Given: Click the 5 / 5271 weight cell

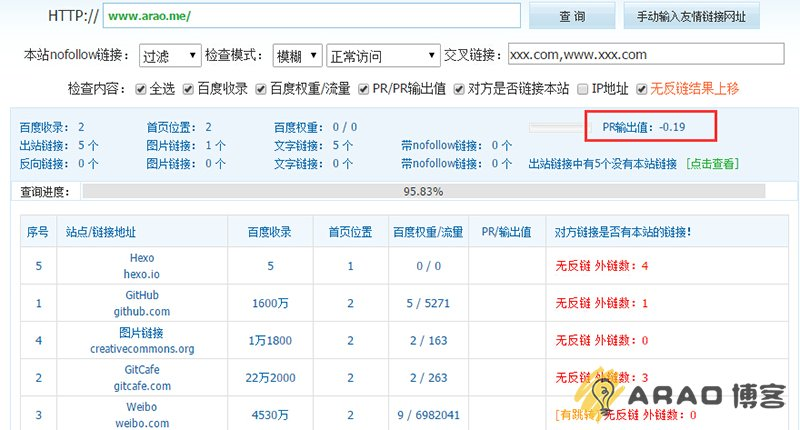Looking at the screenshot, I should coord(428,303).
